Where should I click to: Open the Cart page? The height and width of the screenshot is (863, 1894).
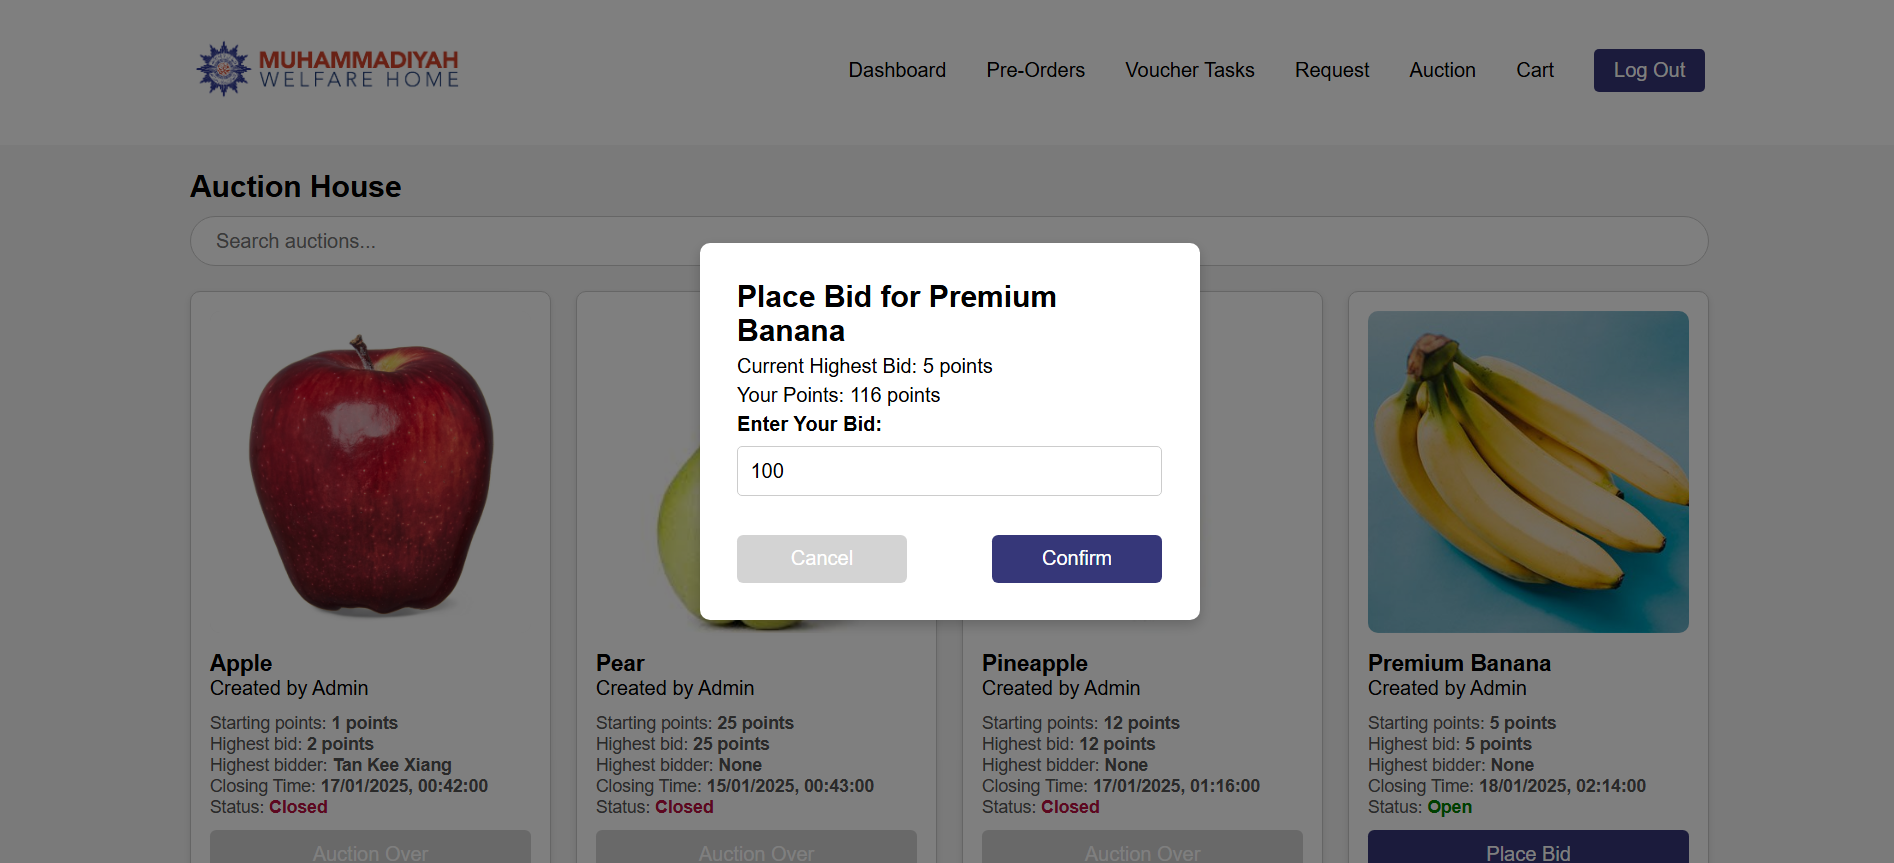pos(1534,70)
